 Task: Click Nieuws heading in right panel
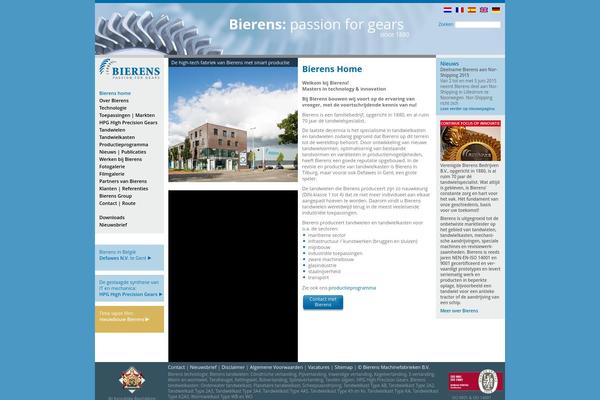(449, 64)
